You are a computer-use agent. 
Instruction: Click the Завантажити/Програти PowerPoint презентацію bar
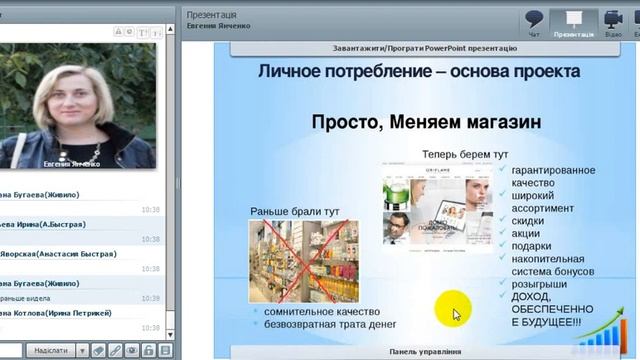pyautogui.click(x=425, y=49)
